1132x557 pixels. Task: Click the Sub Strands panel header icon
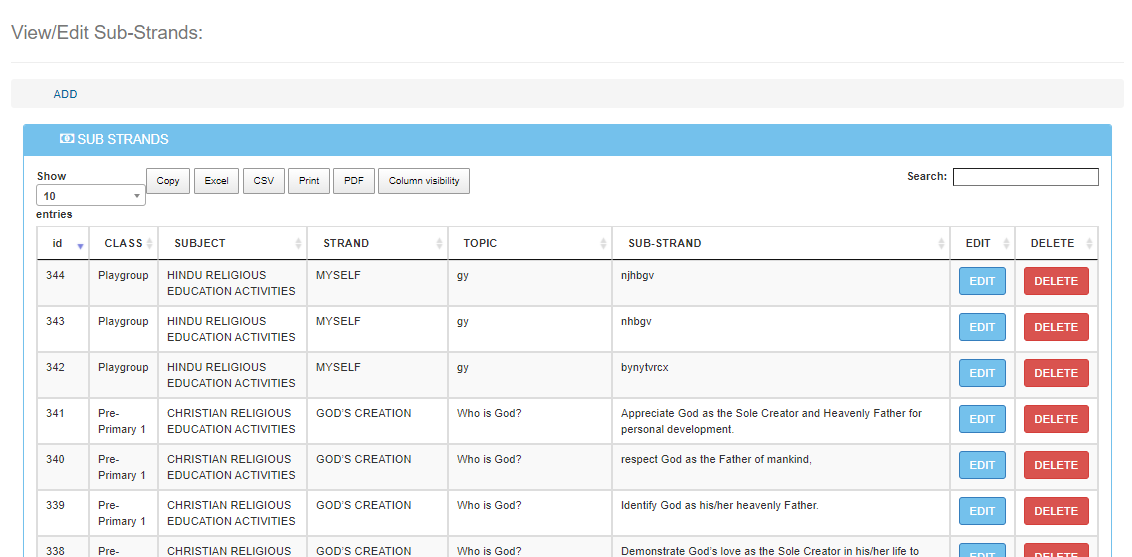coord(67,139)
